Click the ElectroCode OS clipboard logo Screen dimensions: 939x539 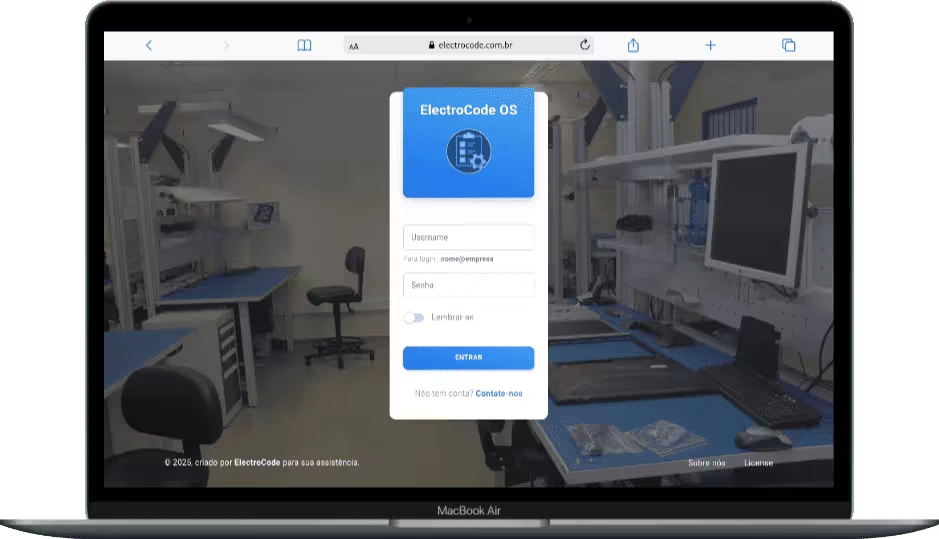tap(468, 151)
